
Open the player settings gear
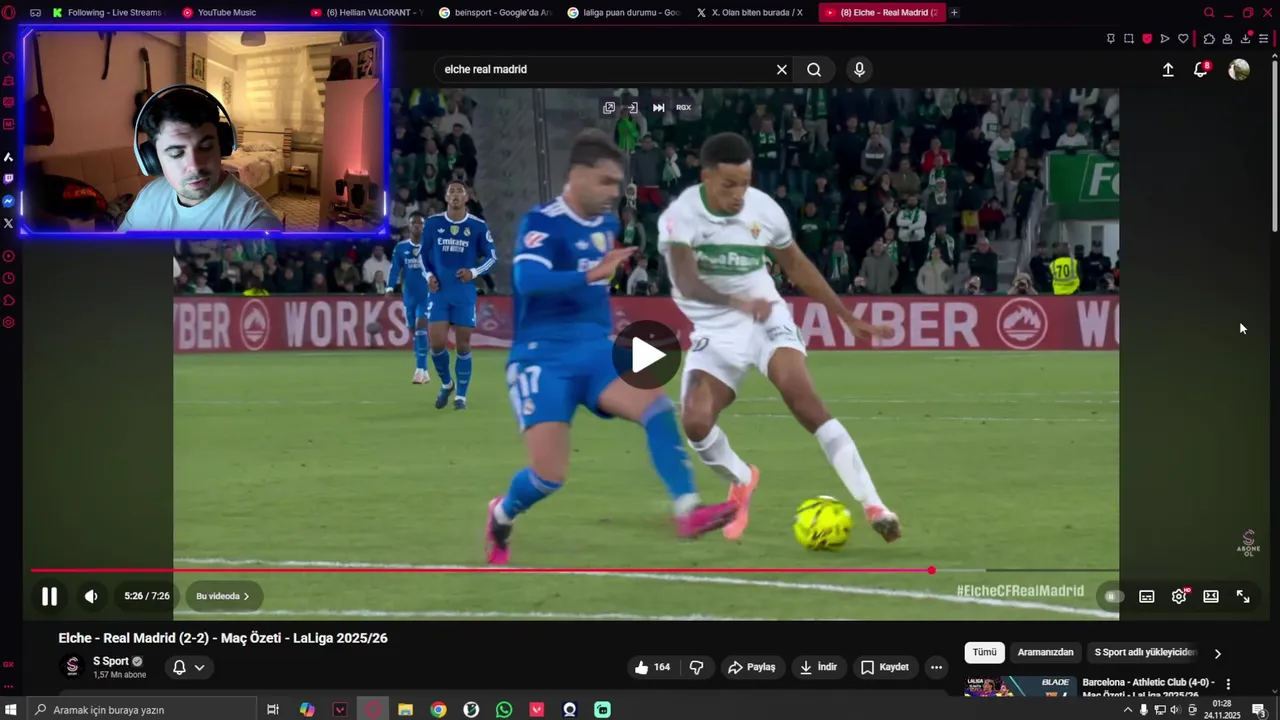point(1179,597)
